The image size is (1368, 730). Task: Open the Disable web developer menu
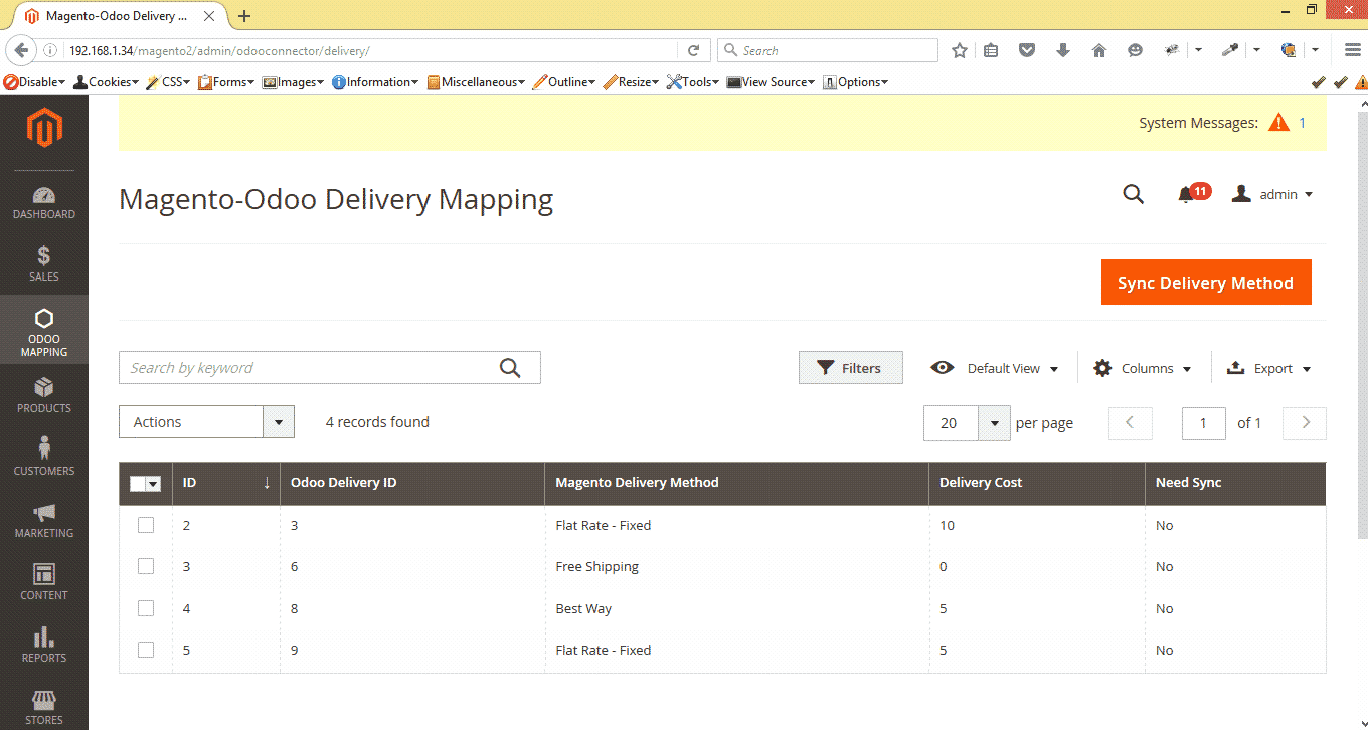click(34, 82)
